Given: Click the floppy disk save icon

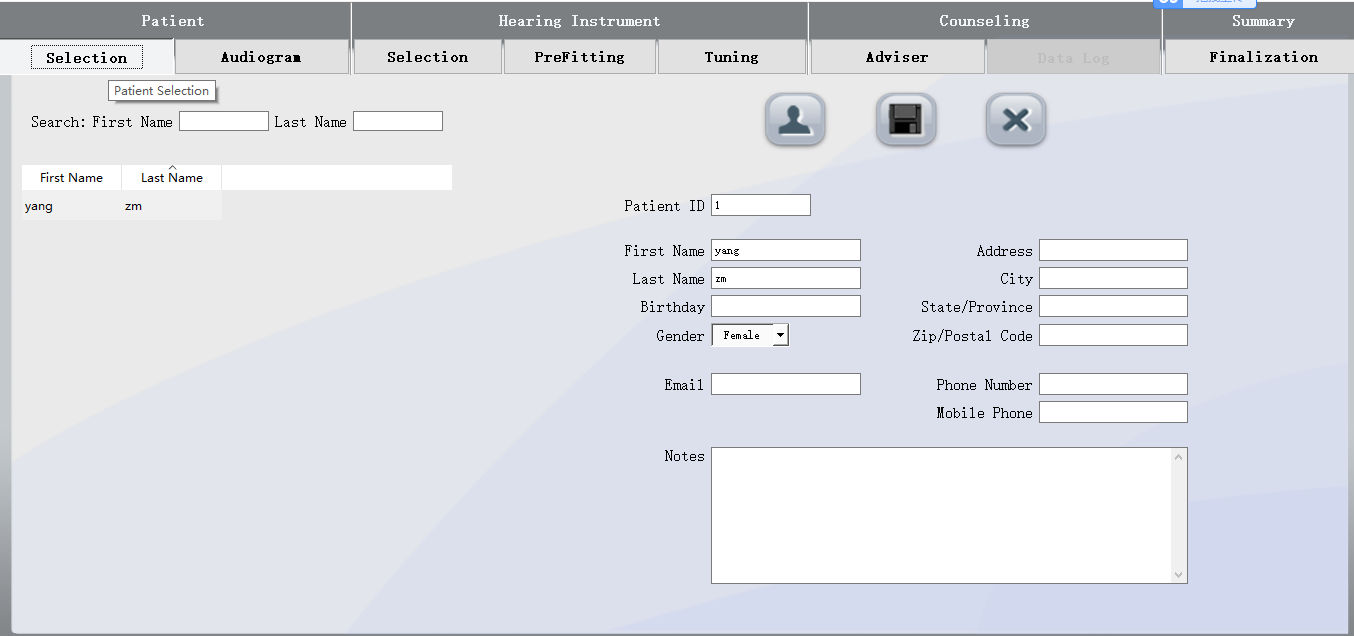Looking at the screenshot, I should coord(905,120).
